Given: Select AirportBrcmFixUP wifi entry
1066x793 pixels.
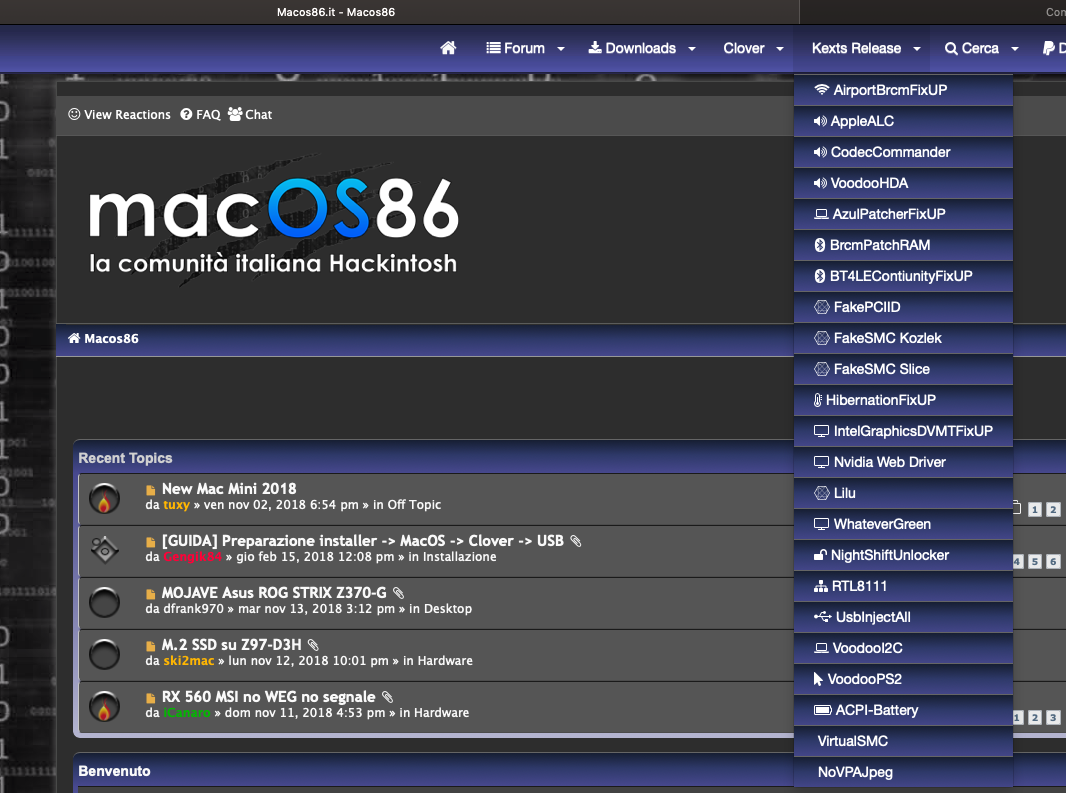Looking at the screenshot, I should pos(903,90).
